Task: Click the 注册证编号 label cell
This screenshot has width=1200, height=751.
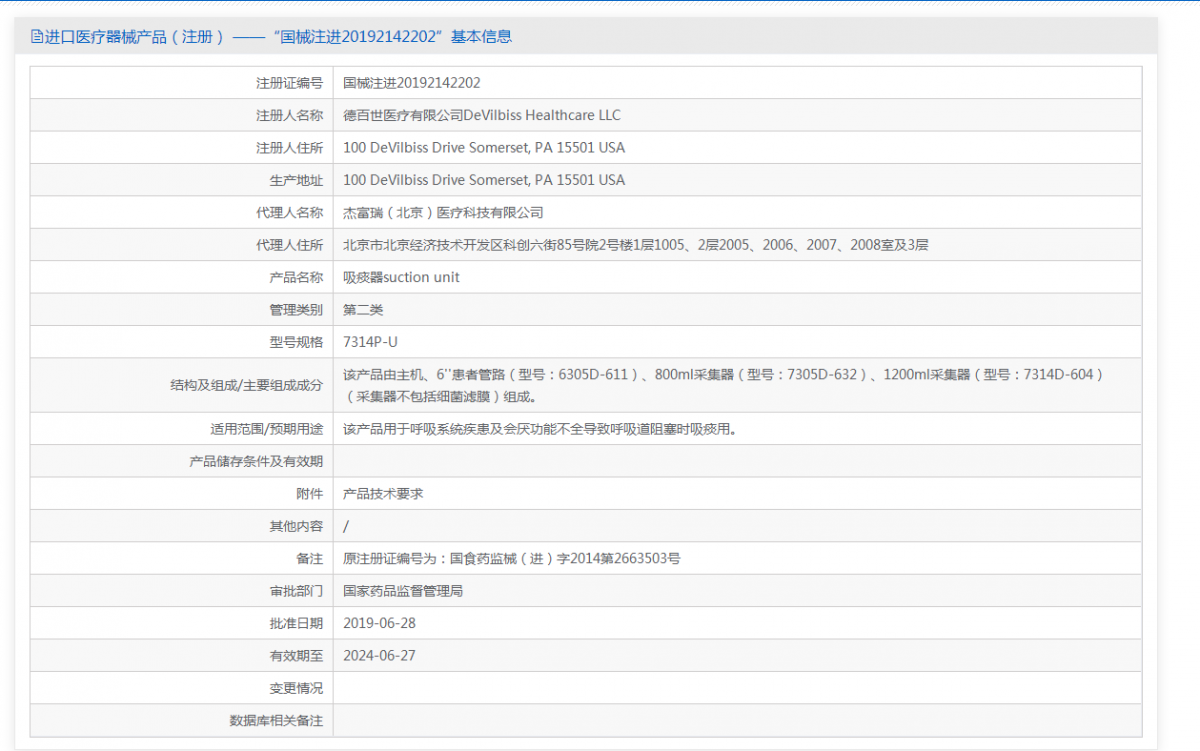Action: click(290, 83)
